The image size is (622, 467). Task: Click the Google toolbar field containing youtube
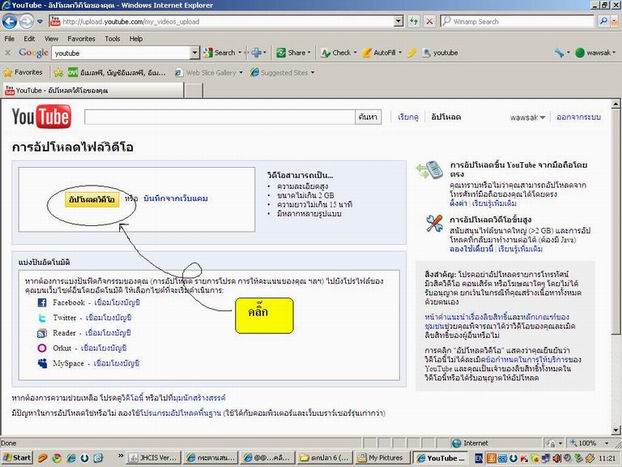pyautogui.click(x=121, y=53)
